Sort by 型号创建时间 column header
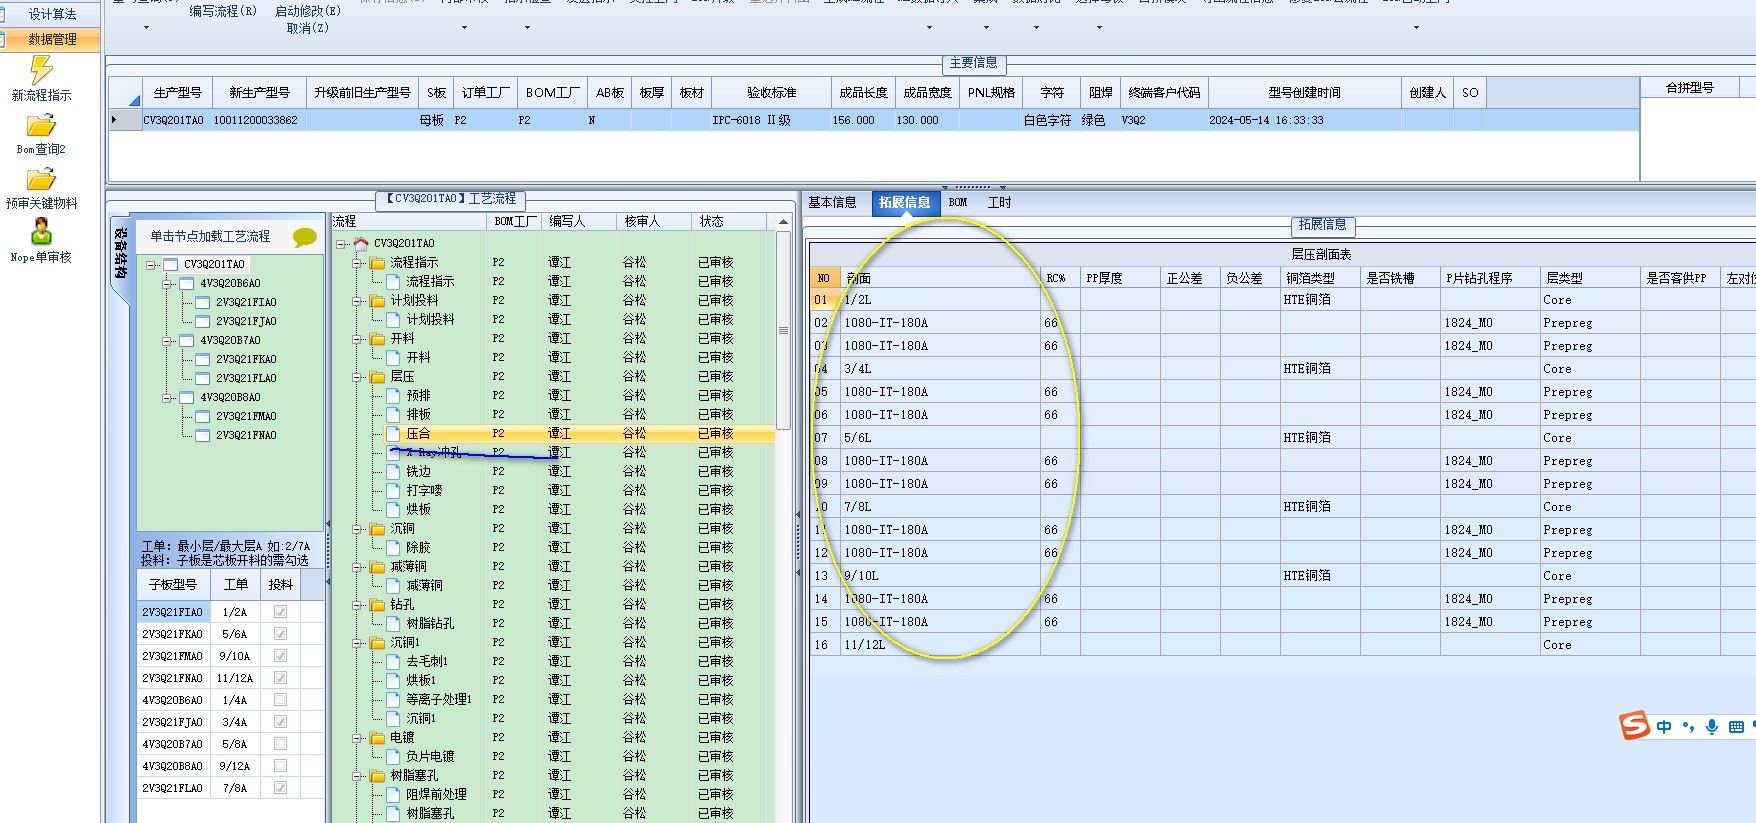The image size is (1756, 823). (x=1304, y=93)
